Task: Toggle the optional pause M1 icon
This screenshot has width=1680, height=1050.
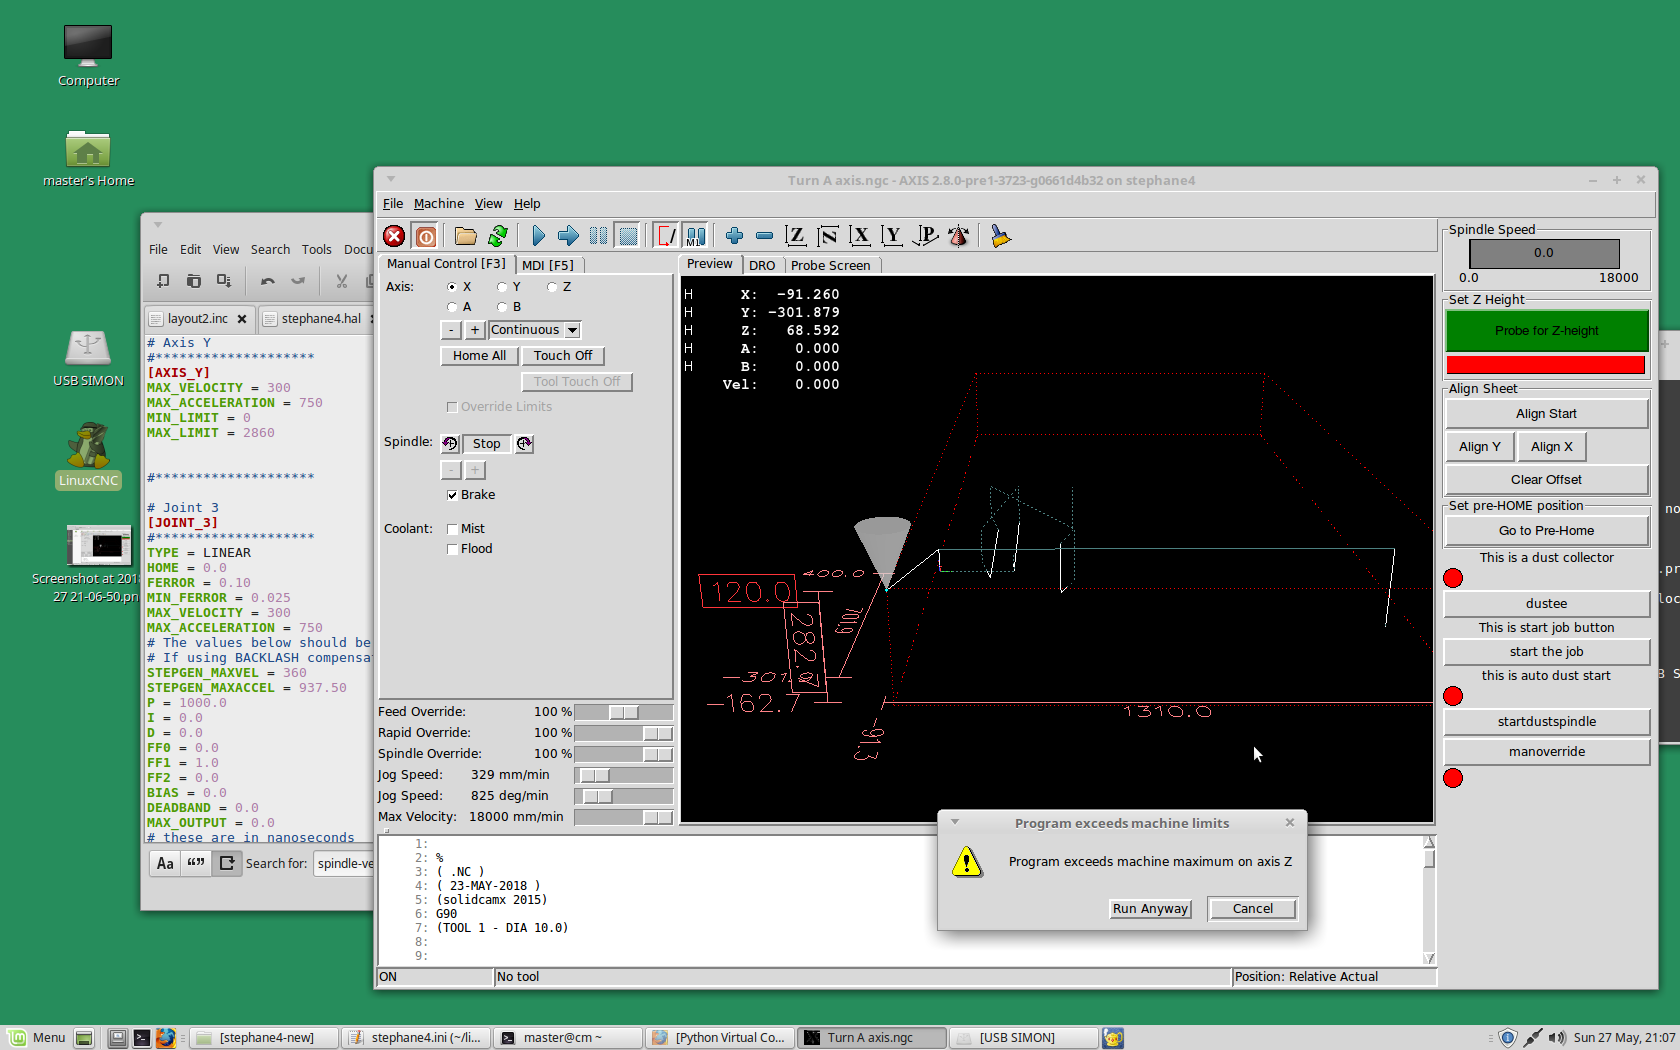Action: point(696,236)
